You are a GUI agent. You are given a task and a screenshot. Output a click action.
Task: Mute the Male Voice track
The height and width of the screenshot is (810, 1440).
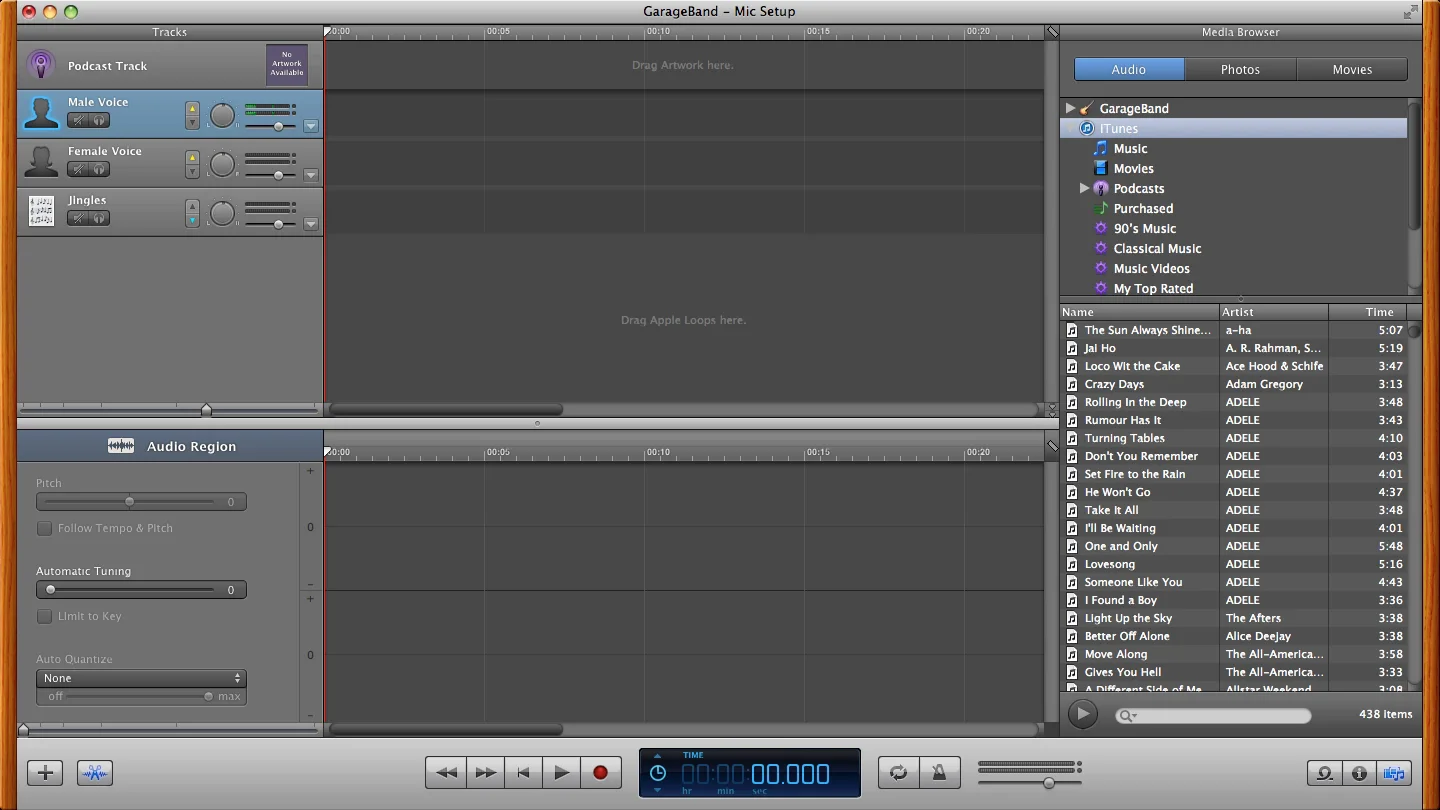pos(78,121)
